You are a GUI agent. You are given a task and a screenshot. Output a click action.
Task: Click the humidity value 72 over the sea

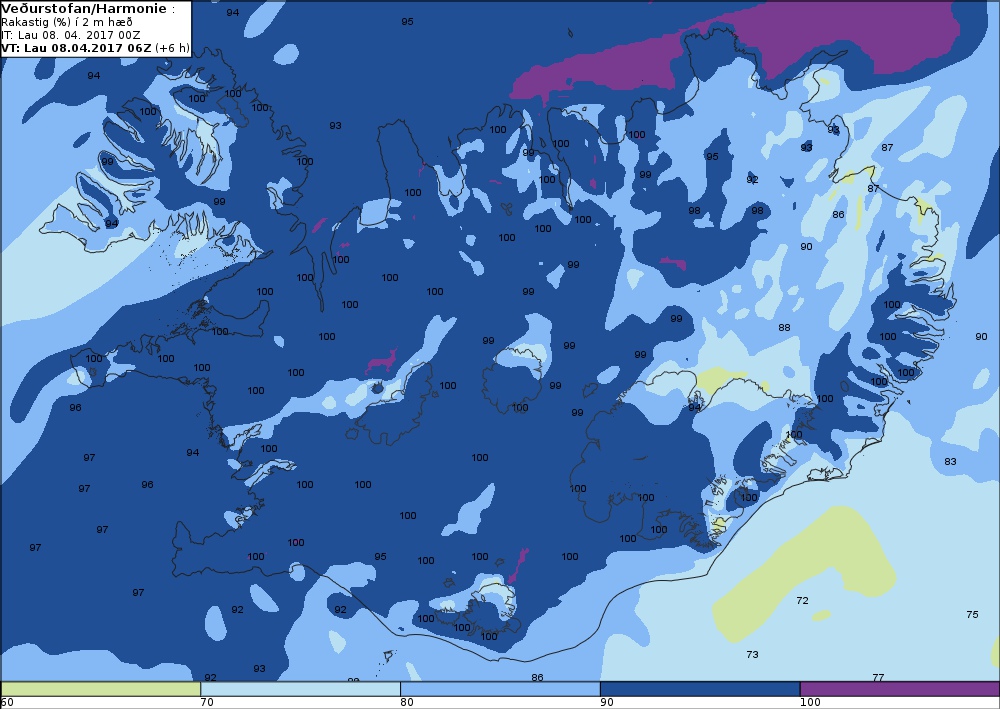pyautogui.click(x=802, y=601)
